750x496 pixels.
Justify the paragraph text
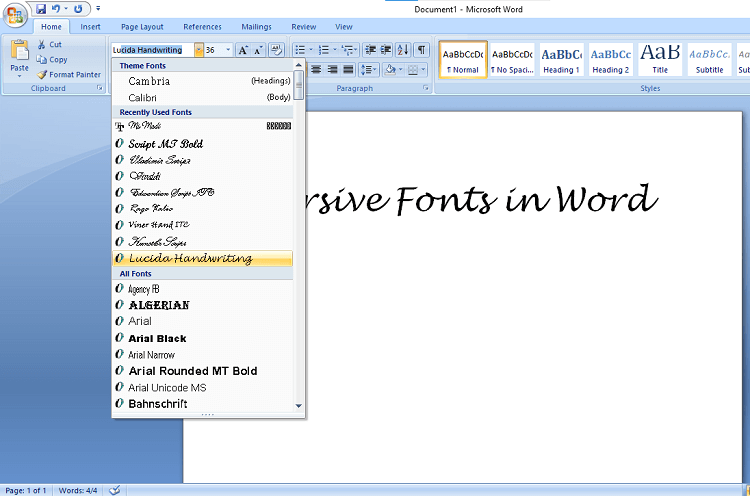[348, 70]
